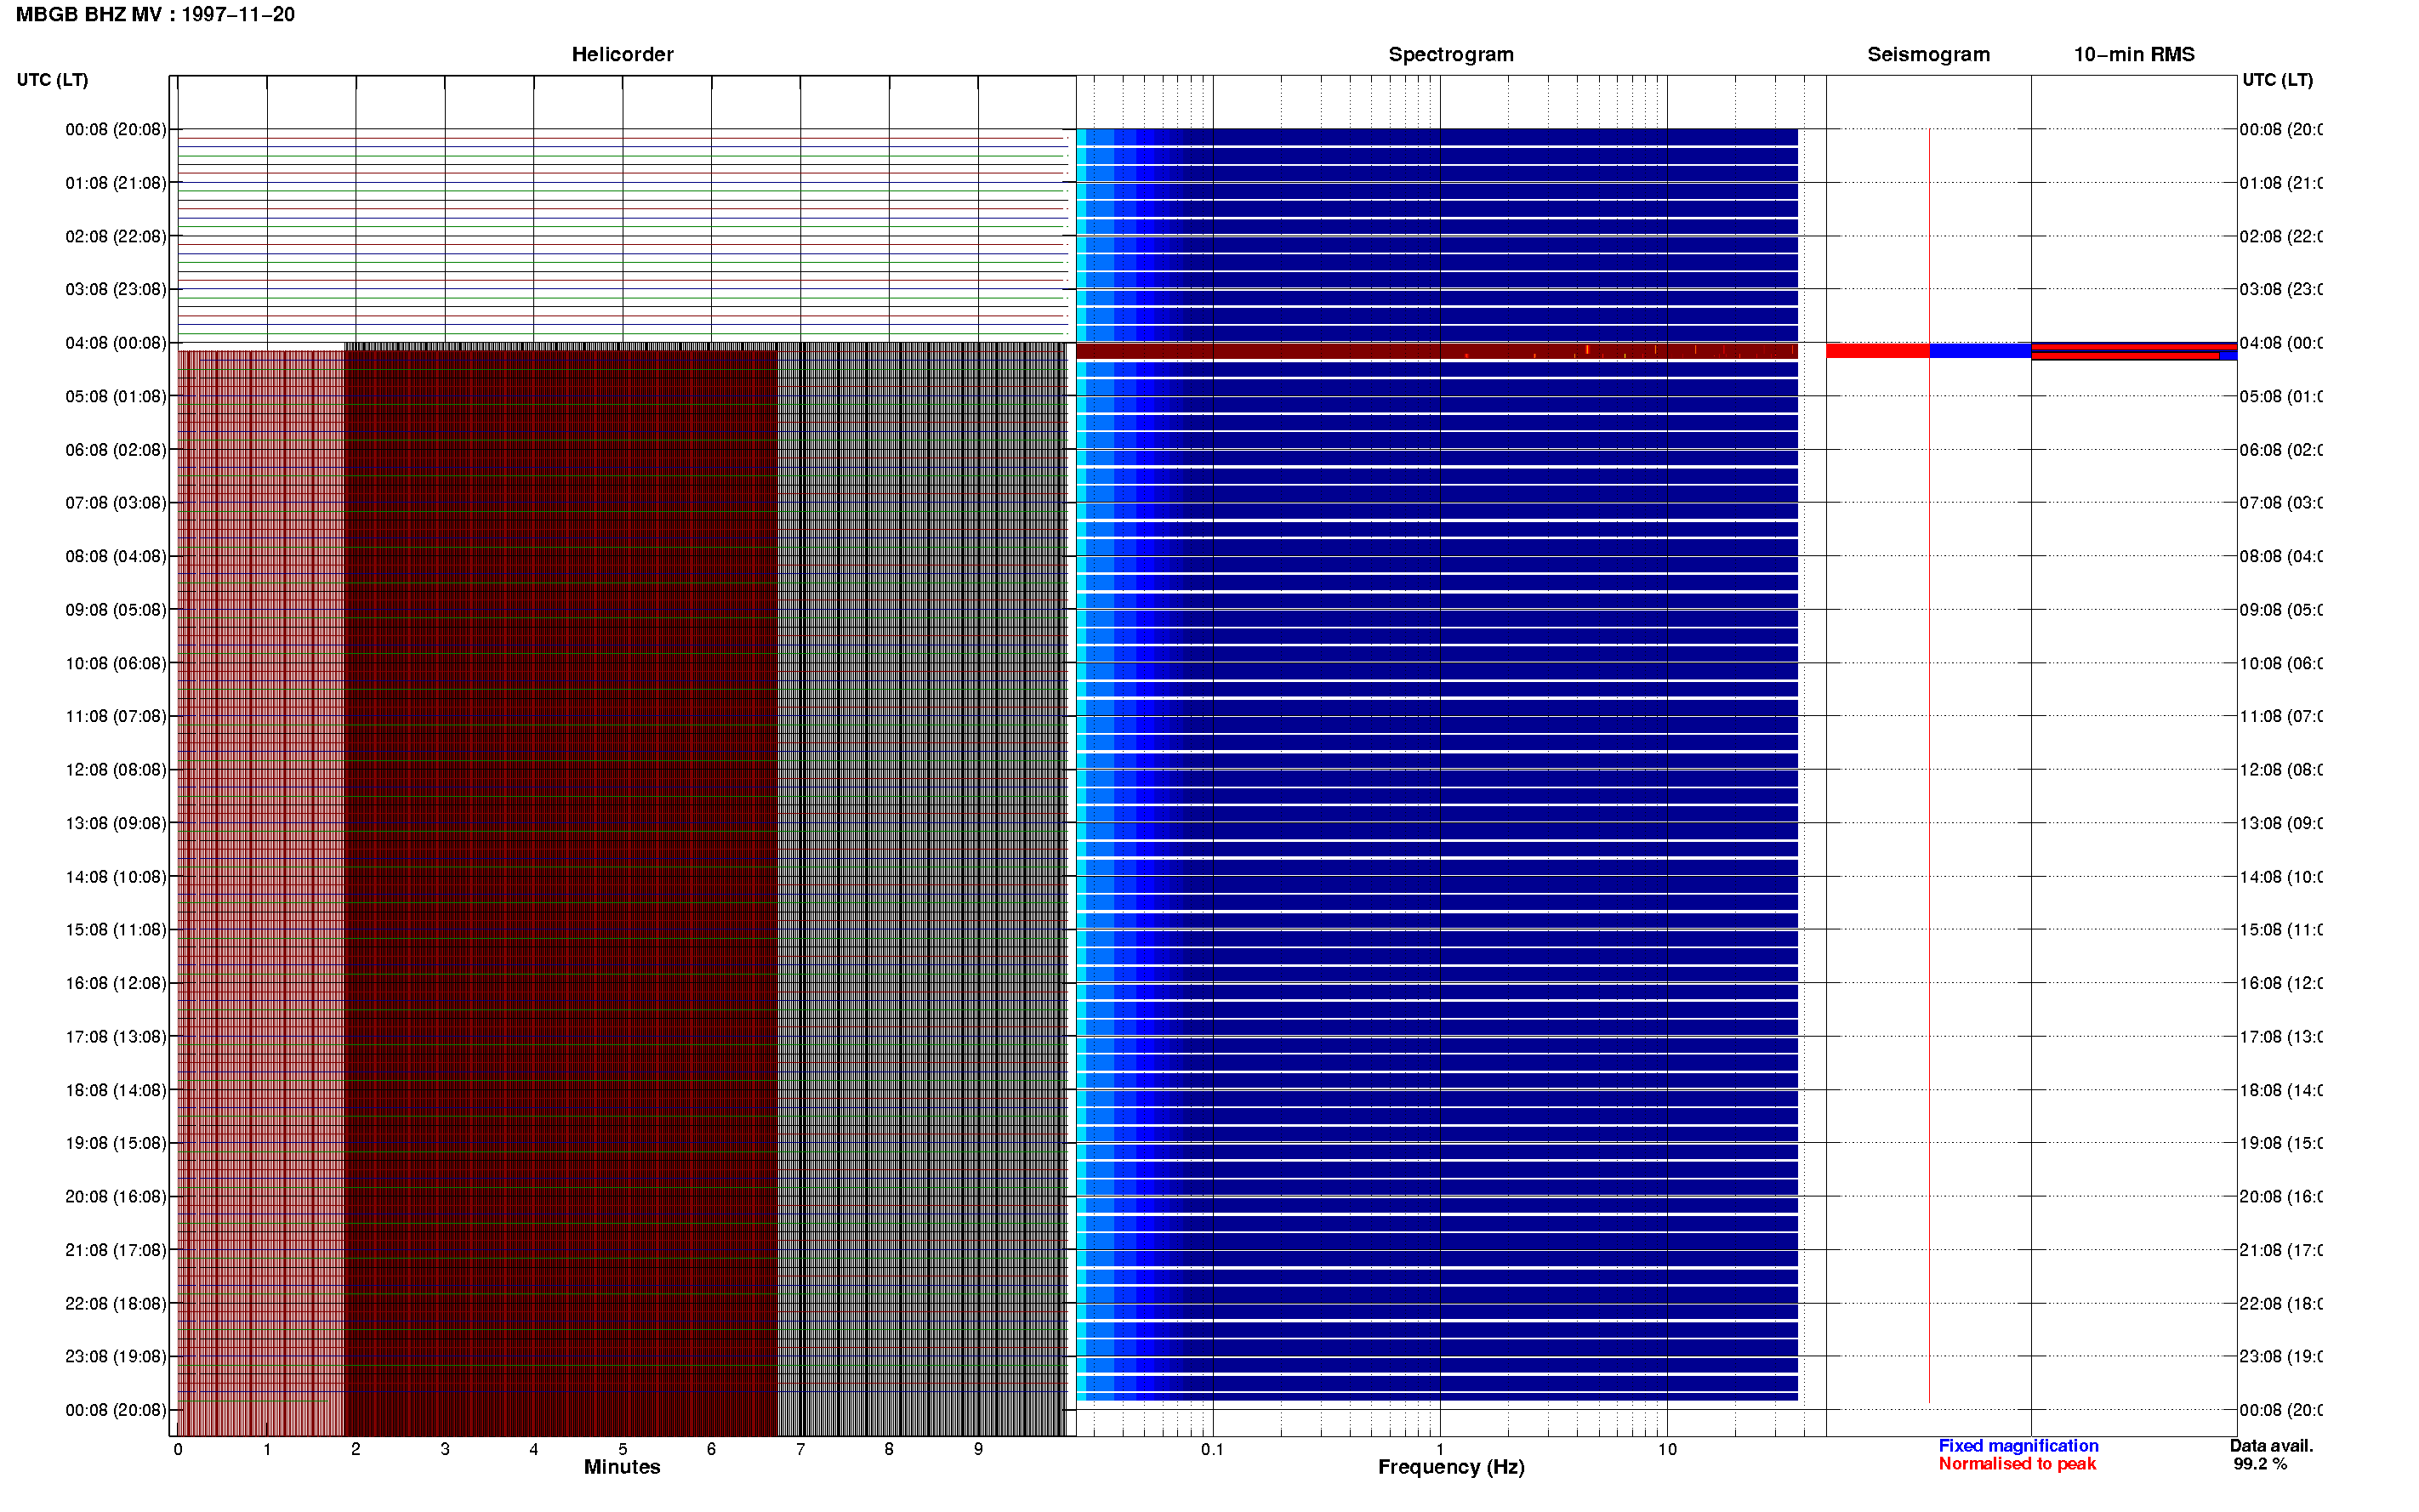Click the '1' frequency axis tick label

pos(1440,1450)
